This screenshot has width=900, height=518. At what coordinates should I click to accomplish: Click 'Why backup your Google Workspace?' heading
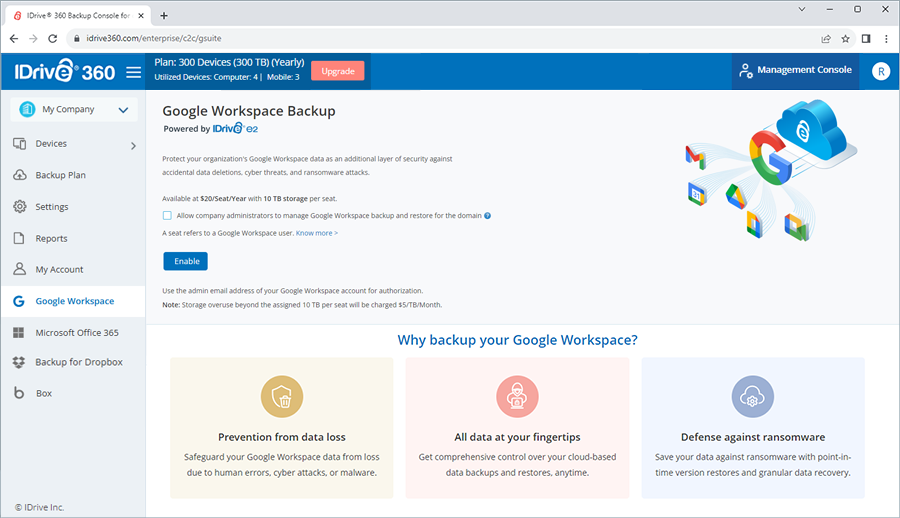click(x=517, y=340)
